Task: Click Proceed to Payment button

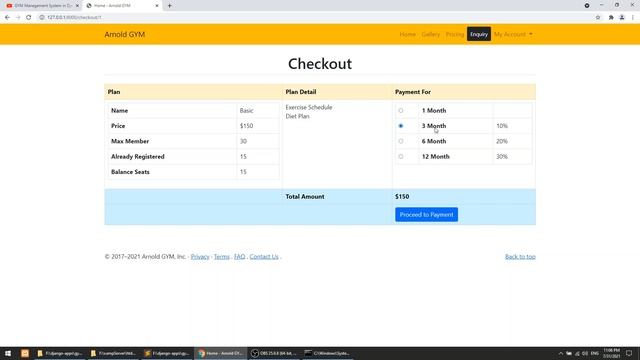Action: (x=426, y=215)
